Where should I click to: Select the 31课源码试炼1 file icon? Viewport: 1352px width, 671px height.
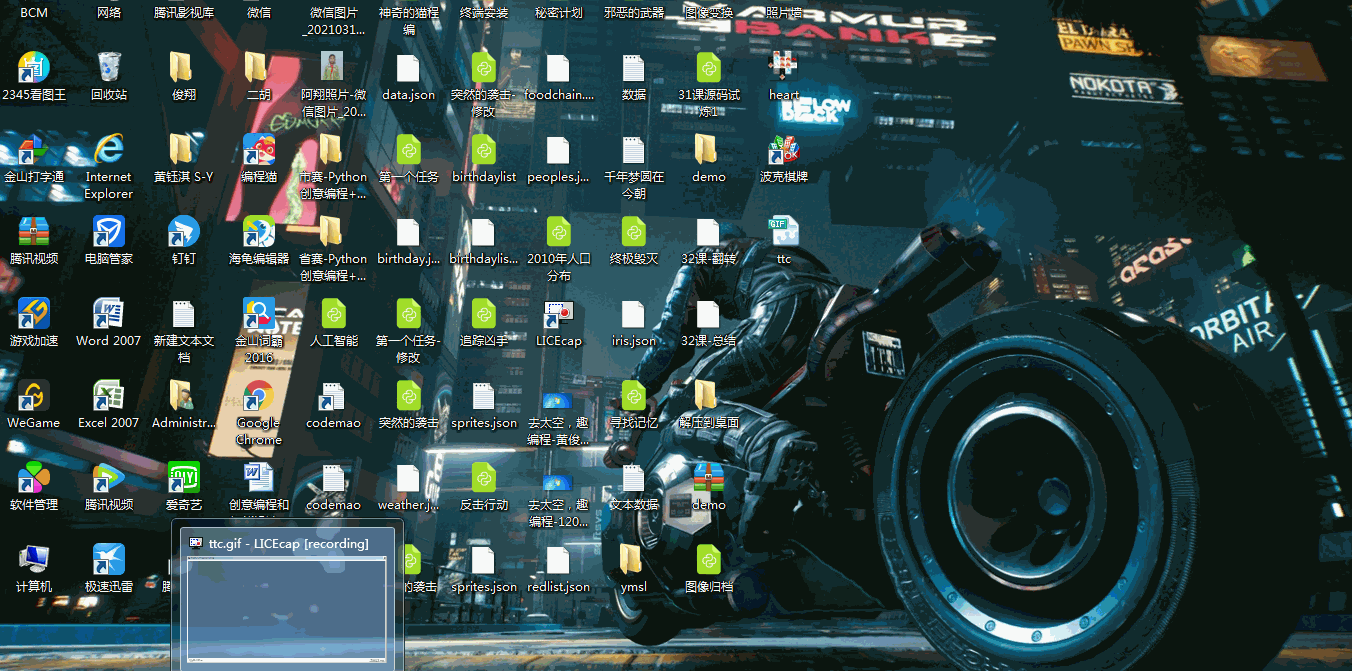[x=709, y=68]
